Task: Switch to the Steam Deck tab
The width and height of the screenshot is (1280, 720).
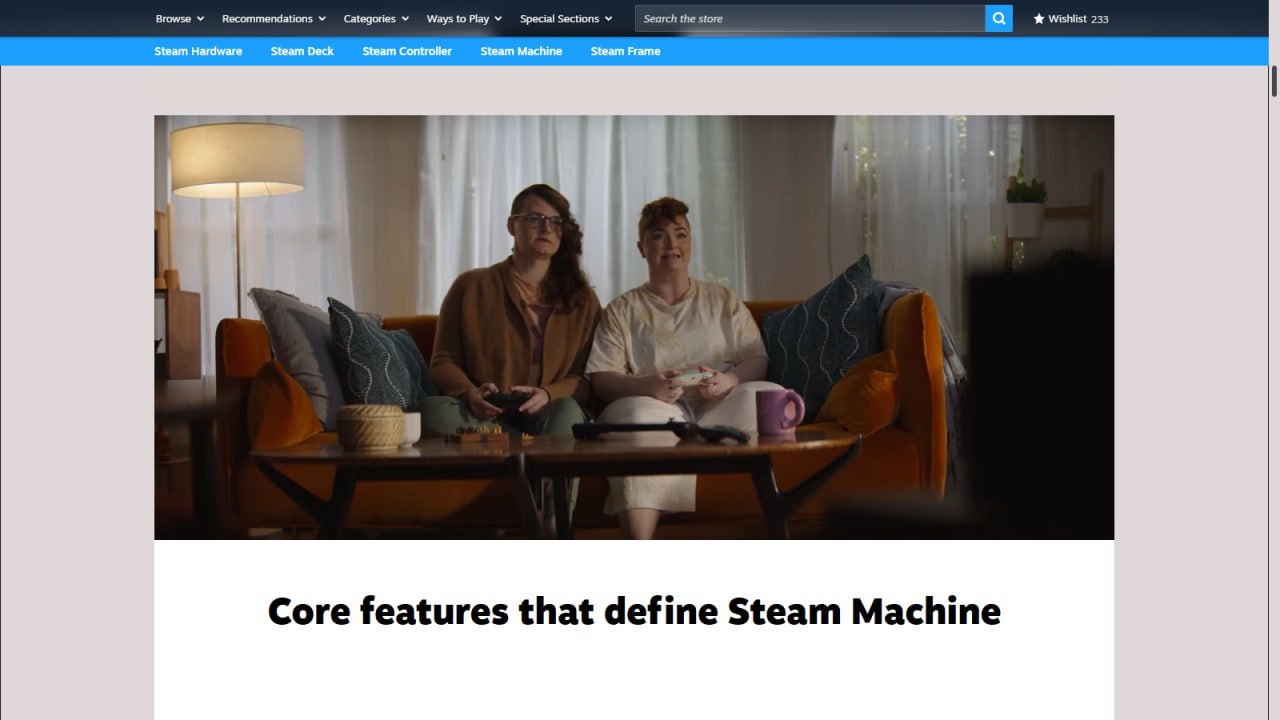Action: pos(302,51)
